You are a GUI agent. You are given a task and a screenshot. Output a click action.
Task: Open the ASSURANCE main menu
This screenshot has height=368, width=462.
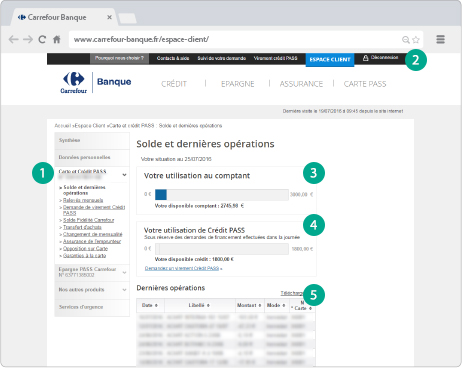[x=301, y=84]
